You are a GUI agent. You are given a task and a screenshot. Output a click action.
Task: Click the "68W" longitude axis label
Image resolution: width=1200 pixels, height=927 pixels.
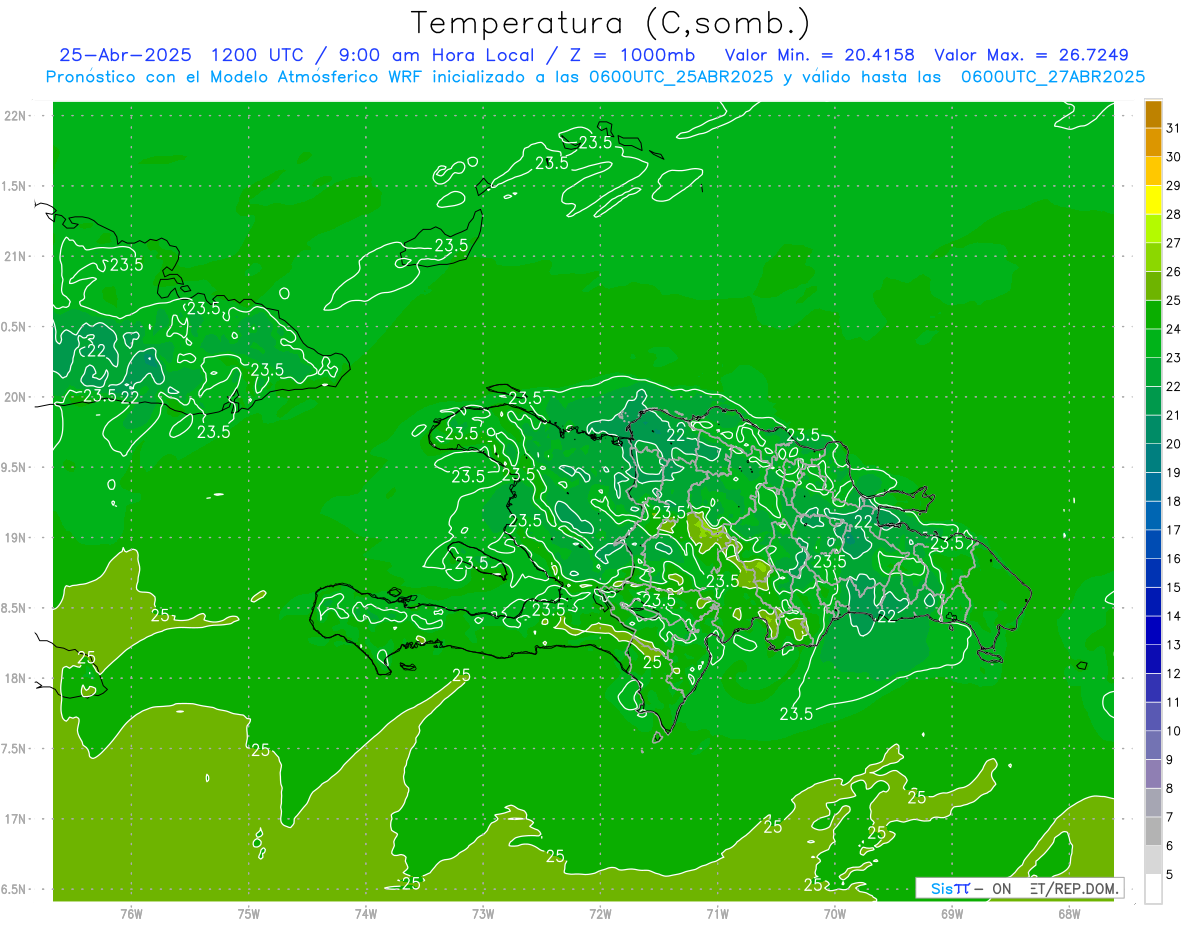click(1069, 913)
